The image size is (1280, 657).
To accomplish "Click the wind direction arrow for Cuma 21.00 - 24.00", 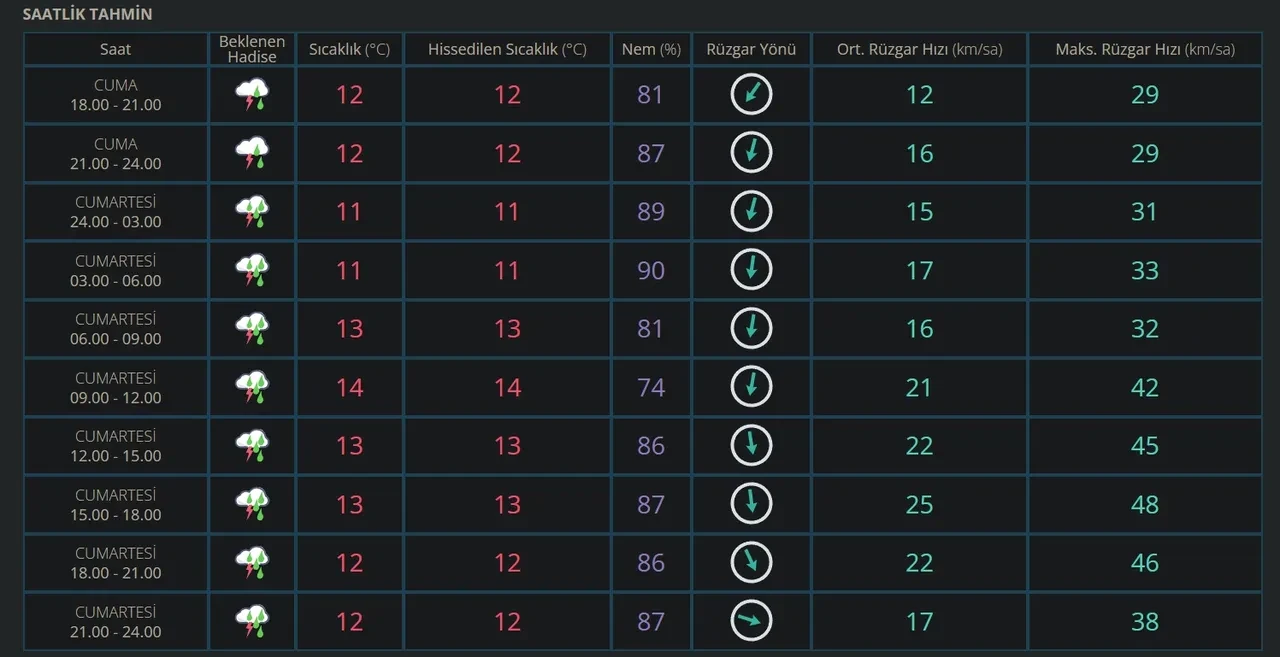I will tap(751, 153).
